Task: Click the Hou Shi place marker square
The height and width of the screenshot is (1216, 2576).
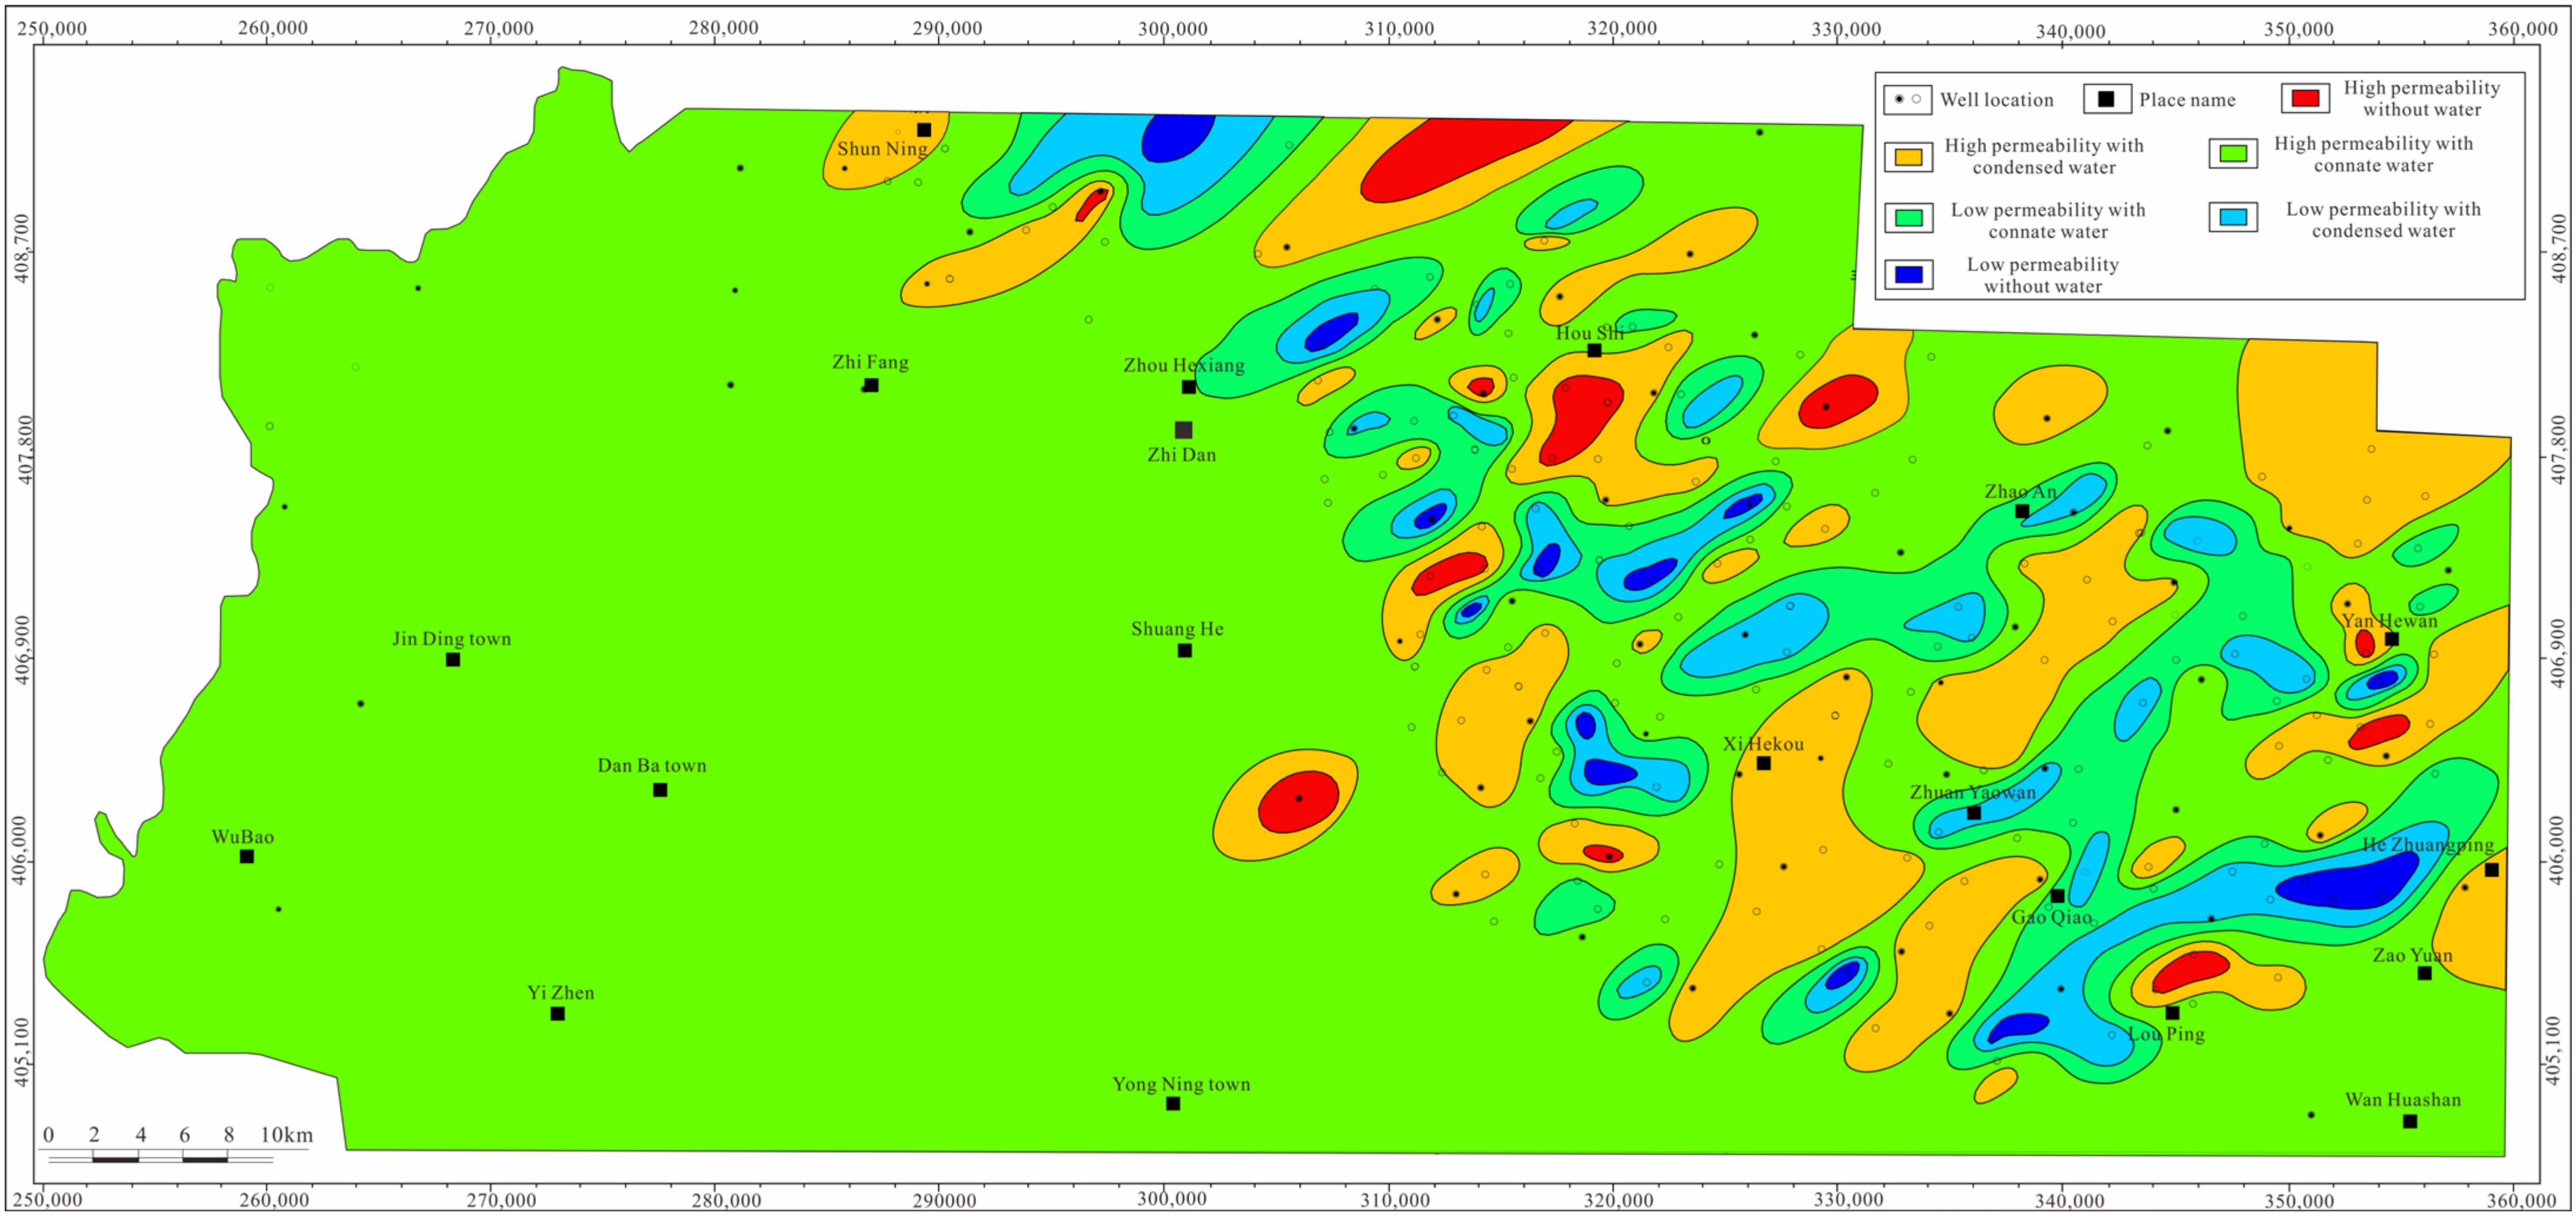Action: click(x=1594, y=350)
